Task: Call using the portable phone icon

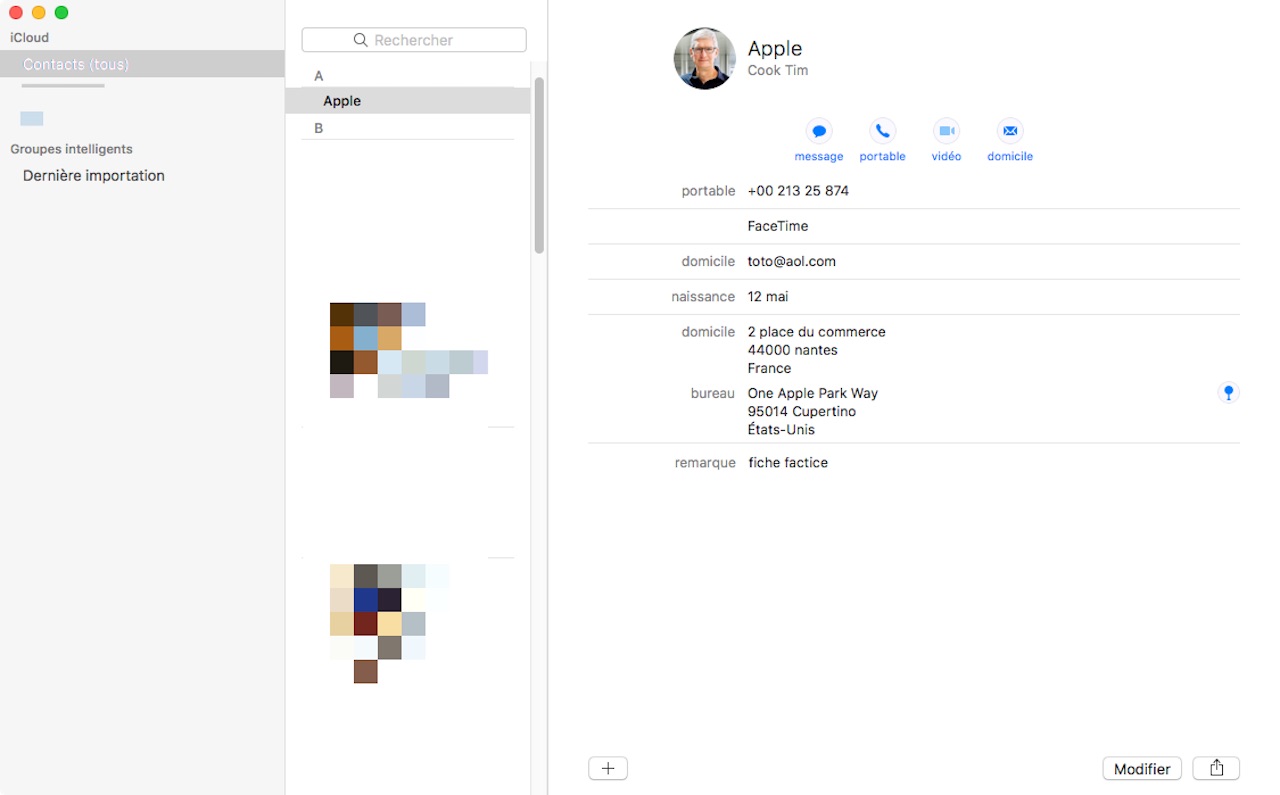Action: 882,131
